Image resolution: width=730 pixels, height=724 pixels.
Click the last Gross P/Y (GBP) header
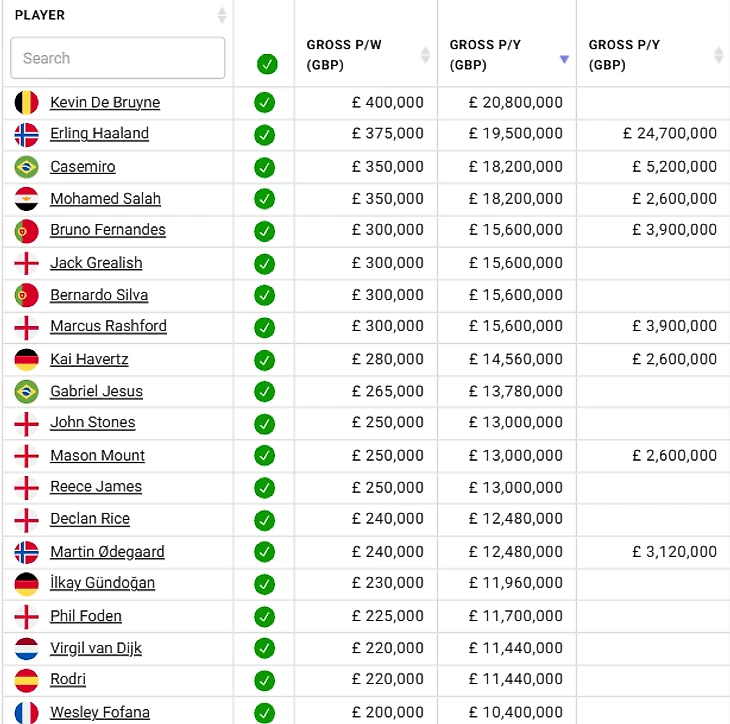point(624,54)
